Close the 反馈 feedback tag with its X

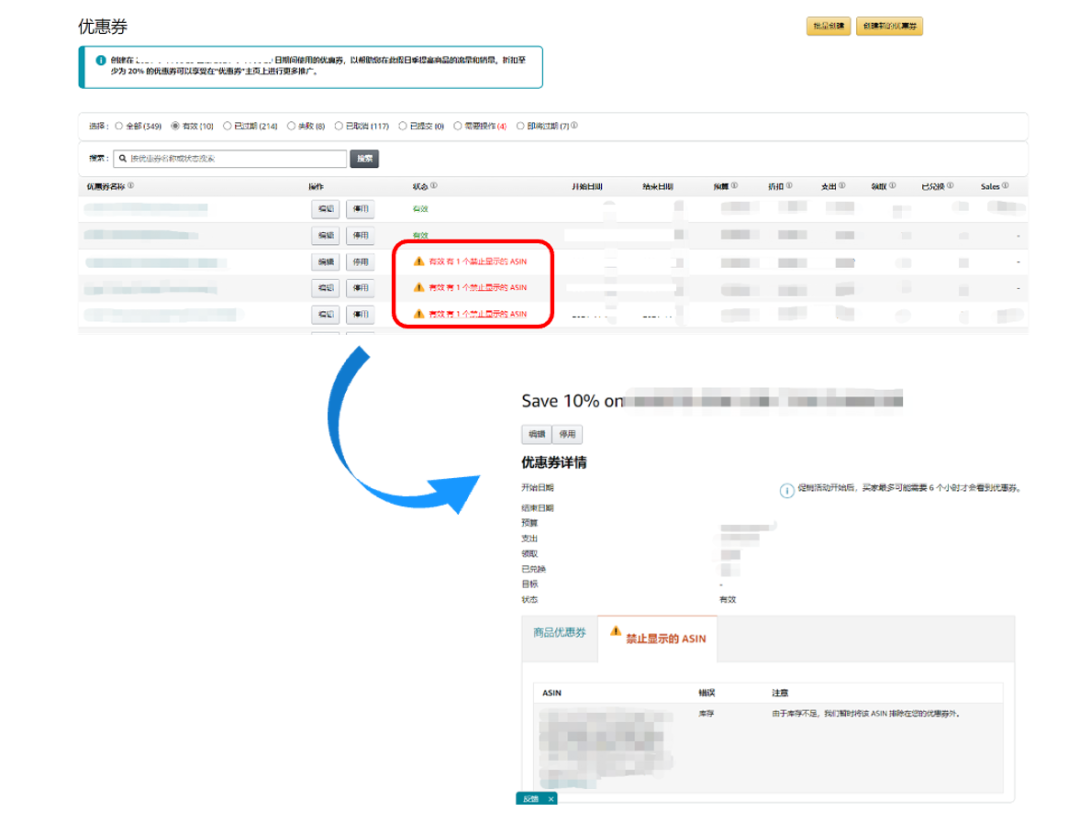click(550, 799)
